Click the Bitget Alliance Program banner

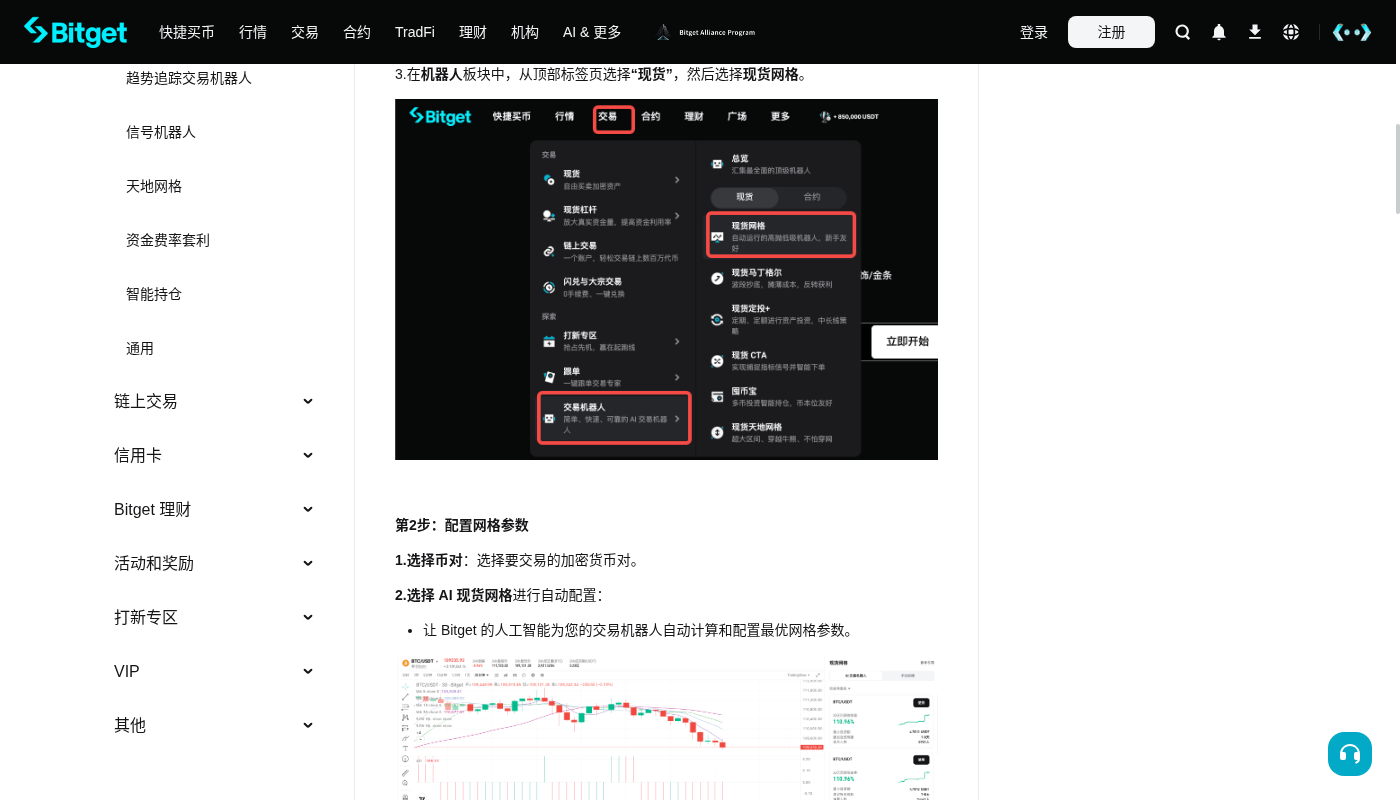(705, 32)
